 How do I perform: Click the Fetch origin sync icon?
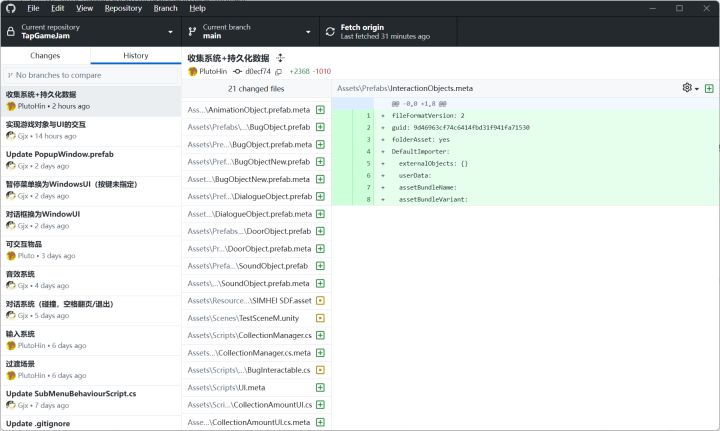331,31
